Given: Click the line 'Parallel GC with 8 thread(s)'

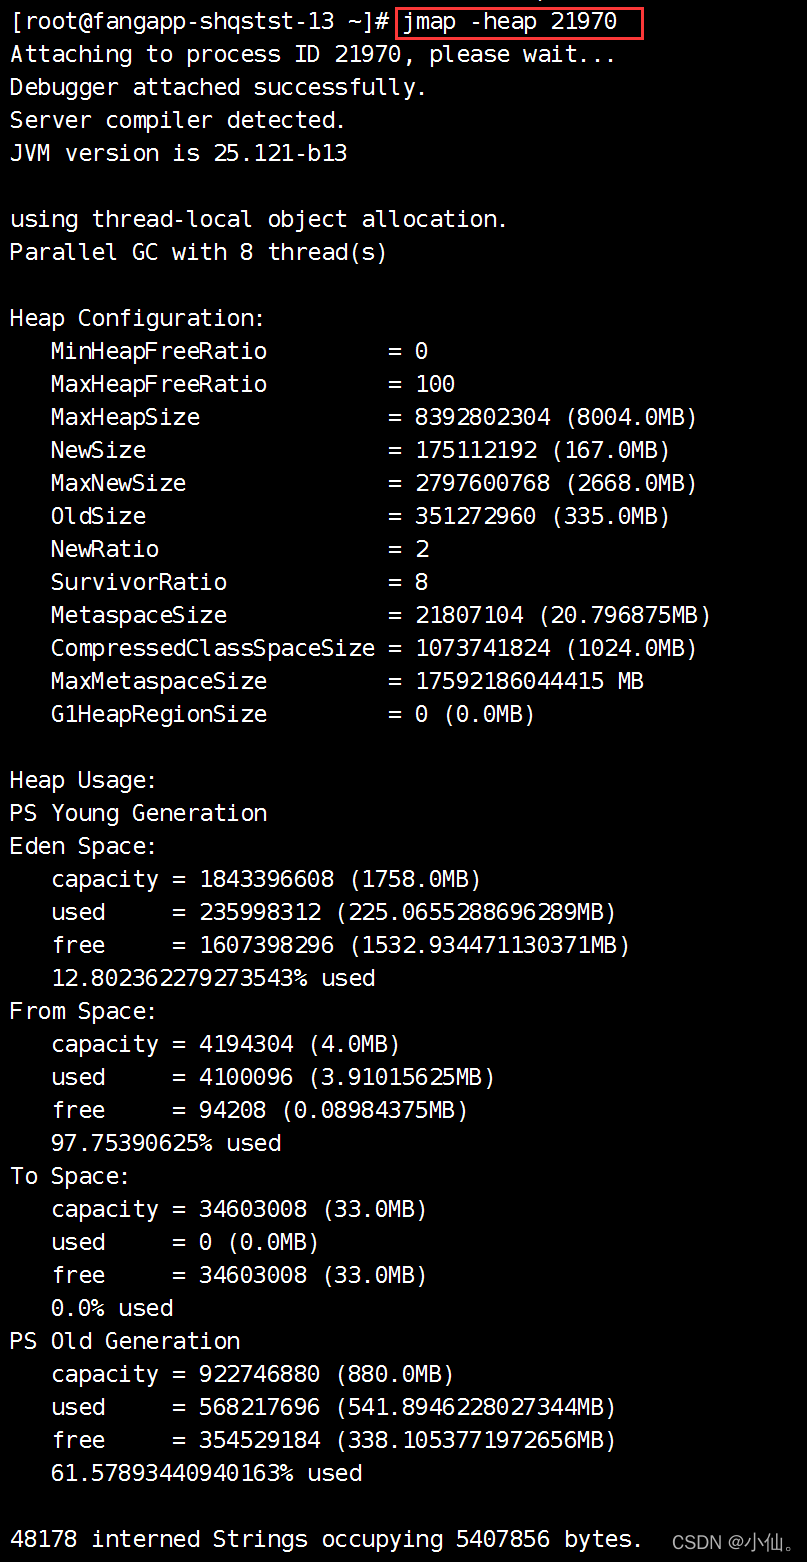Looking at the screenshot, I should pyautogui.click(x=198, y=252).
